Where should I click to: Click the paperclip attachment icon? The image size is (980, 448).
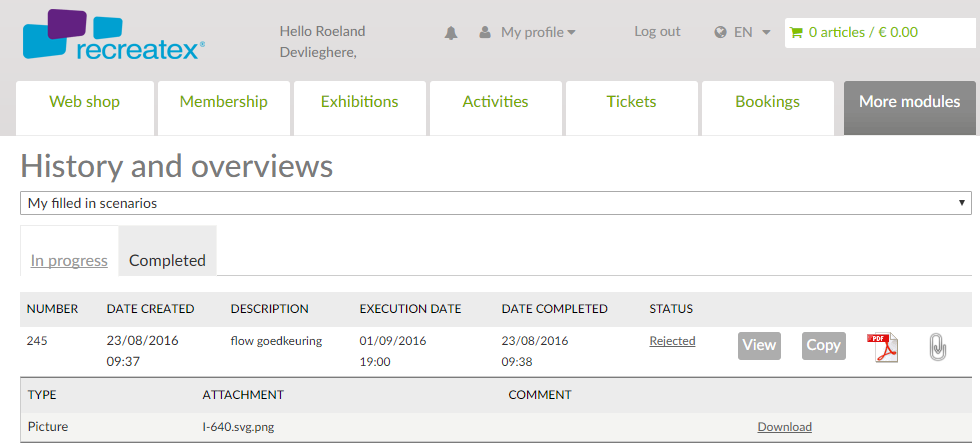(937, 346)
